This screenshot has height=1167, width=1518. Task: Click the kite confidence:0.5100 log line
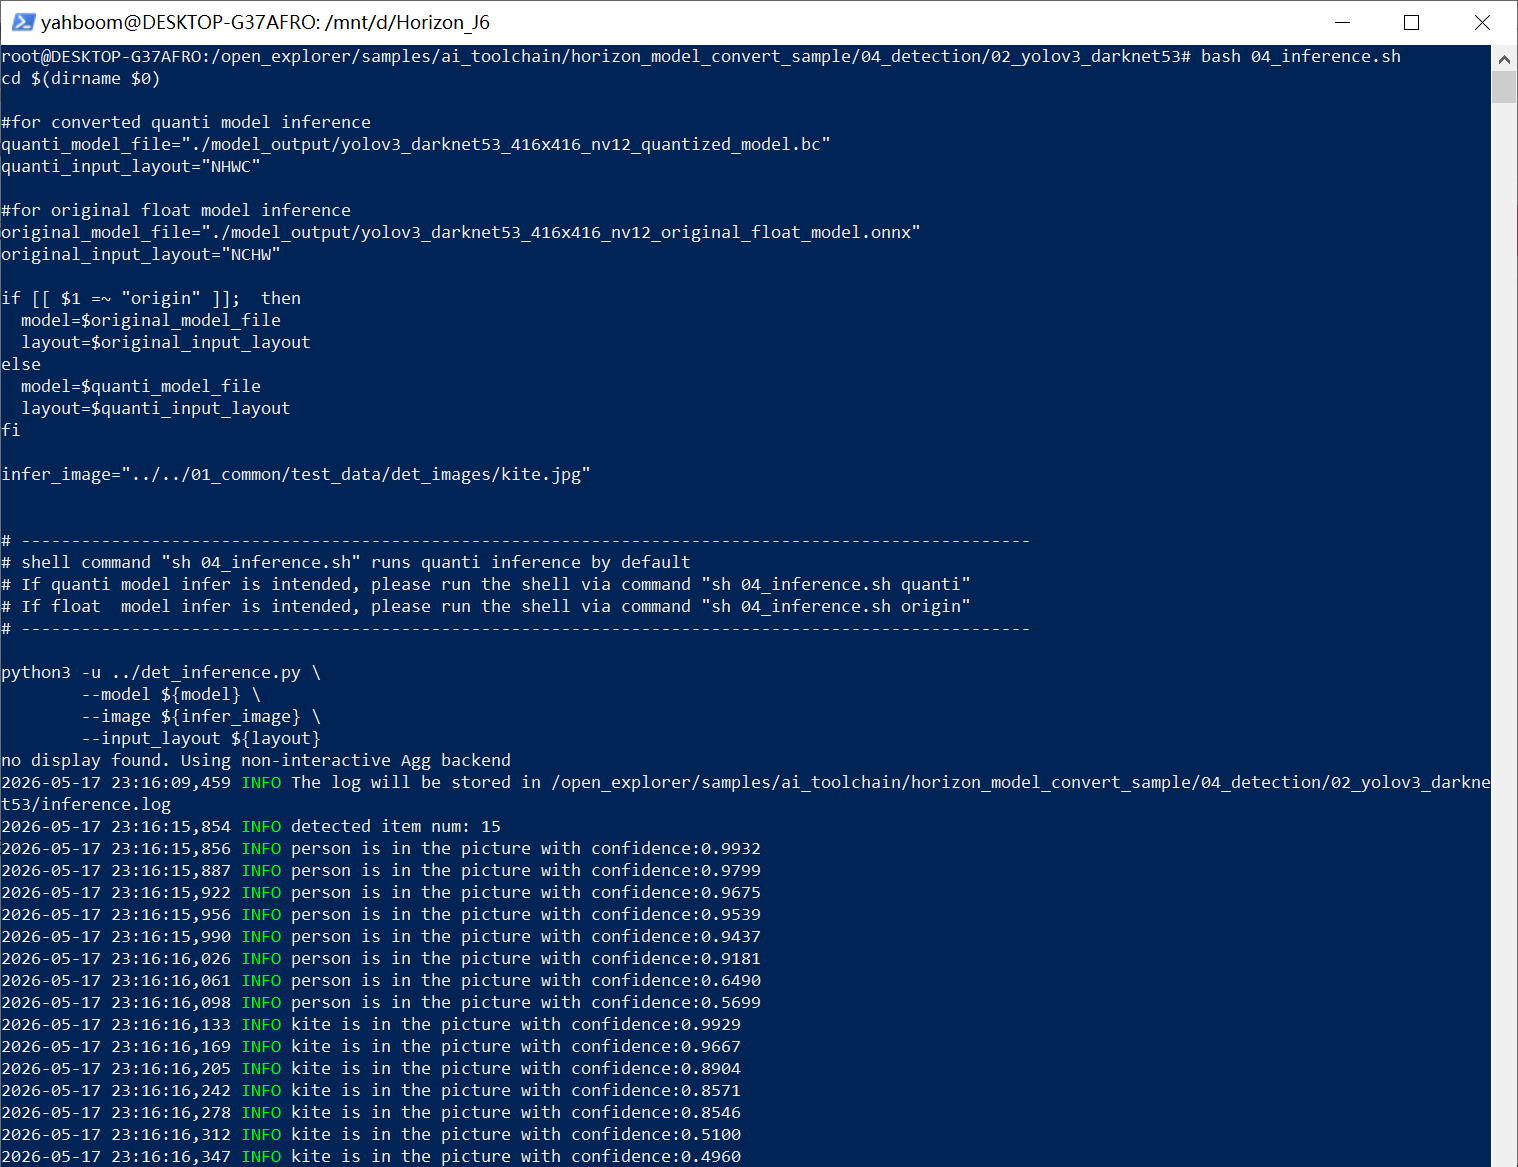pos(371,1134)
